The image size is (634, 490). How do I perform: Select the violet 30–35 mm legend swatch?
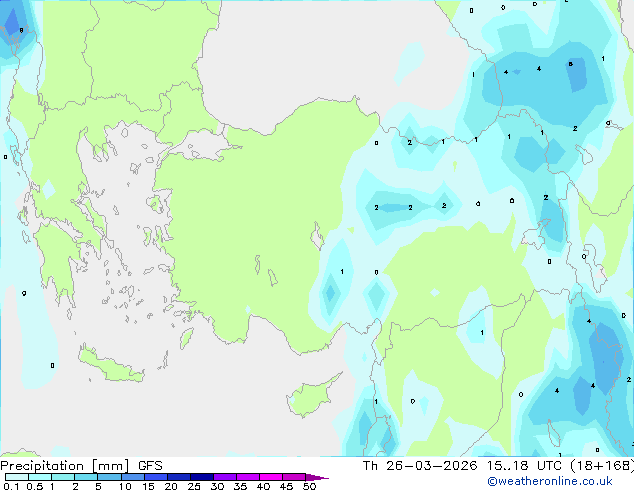coord(224,477)
